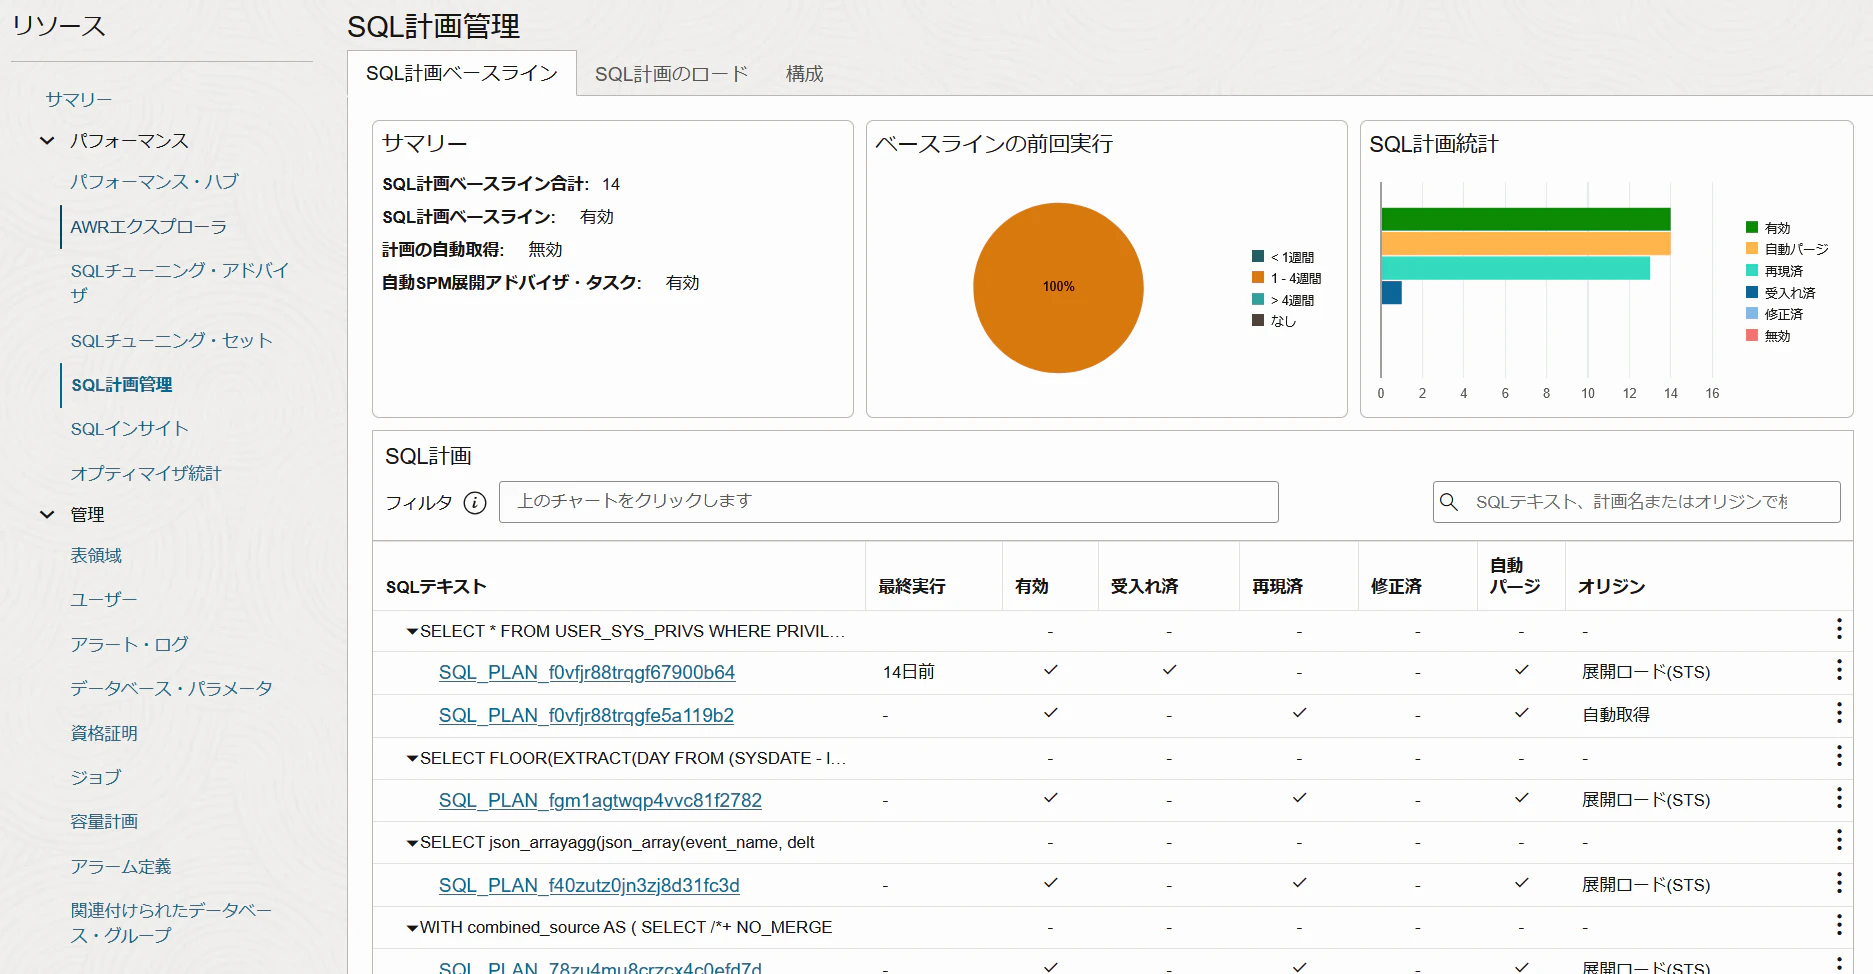Click the 無効 legend swatch in SQL計画統計
Image resolution: width=1873 pixels, height=974 pixels.
[1752, 336]
